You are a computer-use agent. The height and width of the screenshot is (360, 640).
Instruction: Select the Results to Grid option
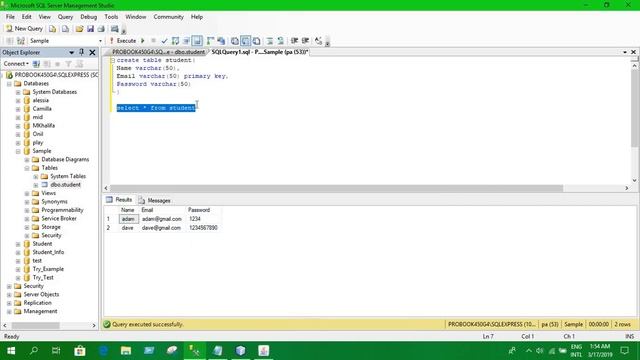pos(245,41)
